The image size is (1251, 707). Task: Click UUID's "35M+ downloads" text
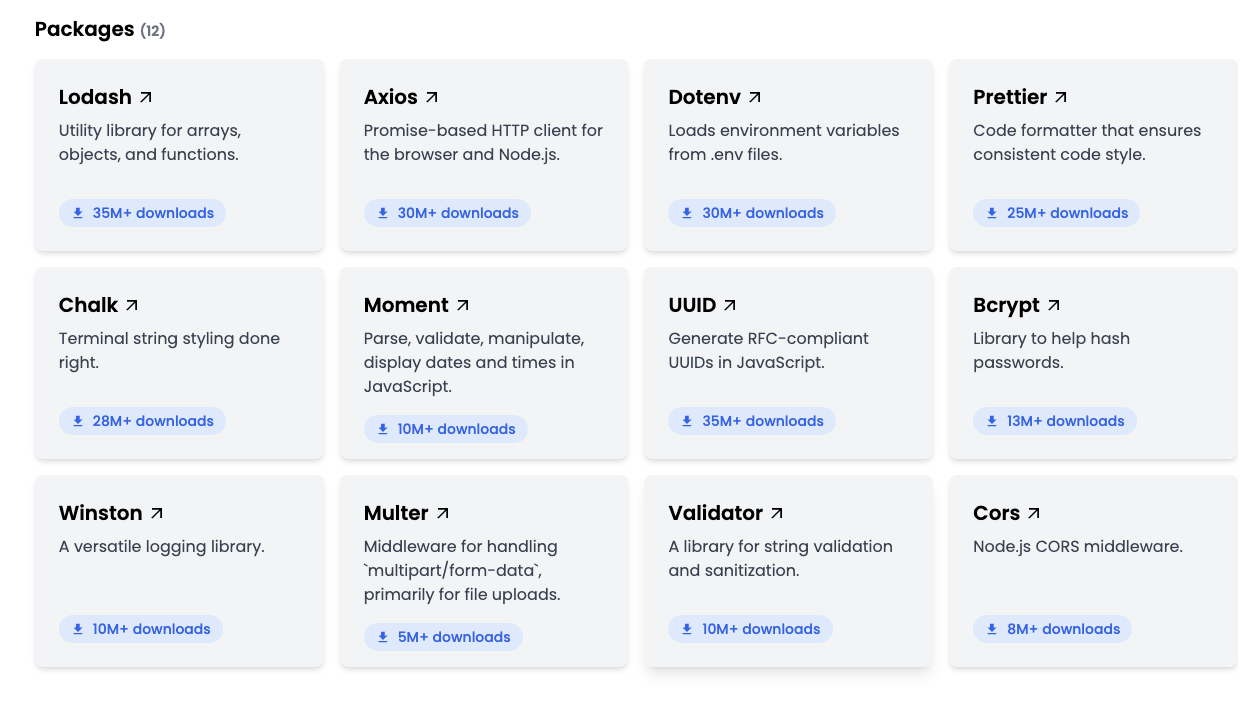tap(763, 421)
